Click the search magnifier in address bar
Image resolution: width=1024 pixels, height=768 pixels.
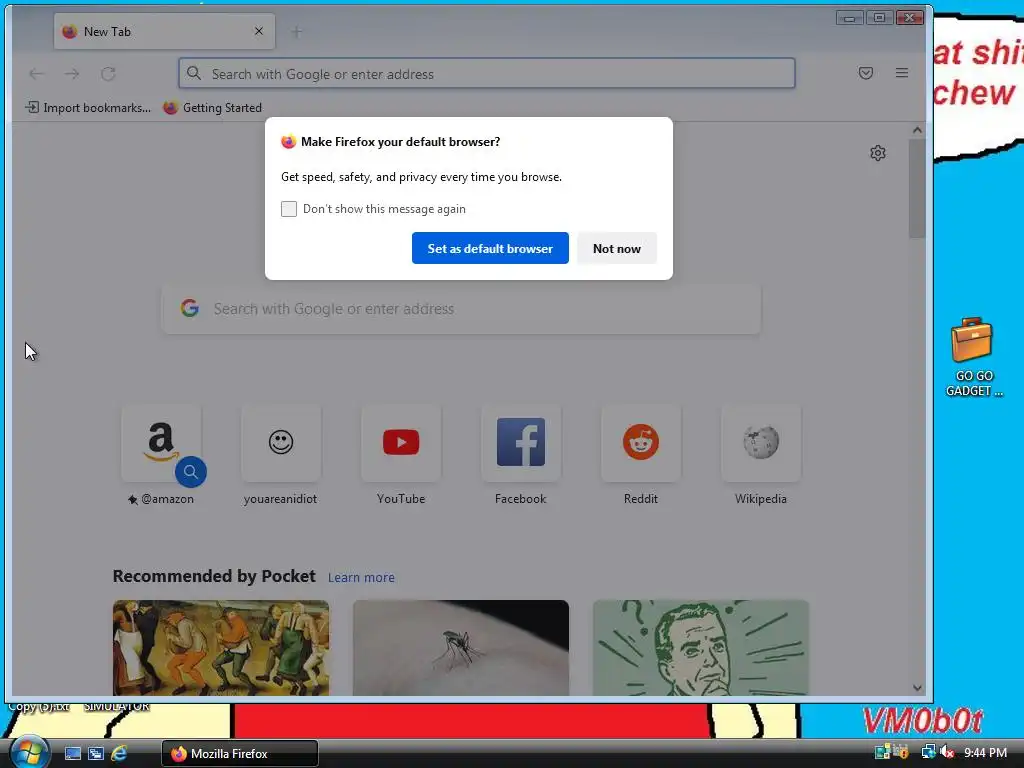194,73
